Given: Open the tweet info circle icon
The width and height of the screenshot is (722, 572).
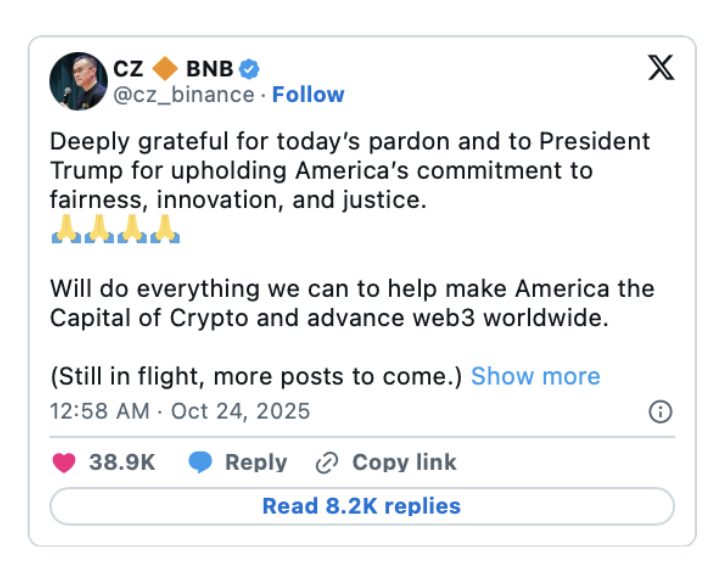Looking at the screenshot, I should point(660,411).
